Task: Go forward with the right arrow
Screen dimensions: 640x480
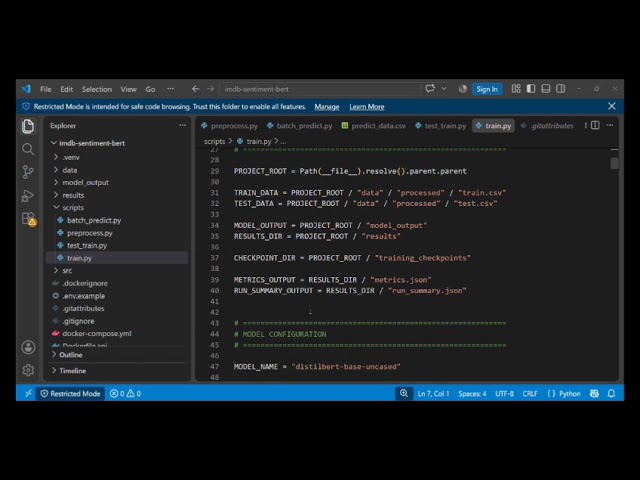Action: click(210, 89)
